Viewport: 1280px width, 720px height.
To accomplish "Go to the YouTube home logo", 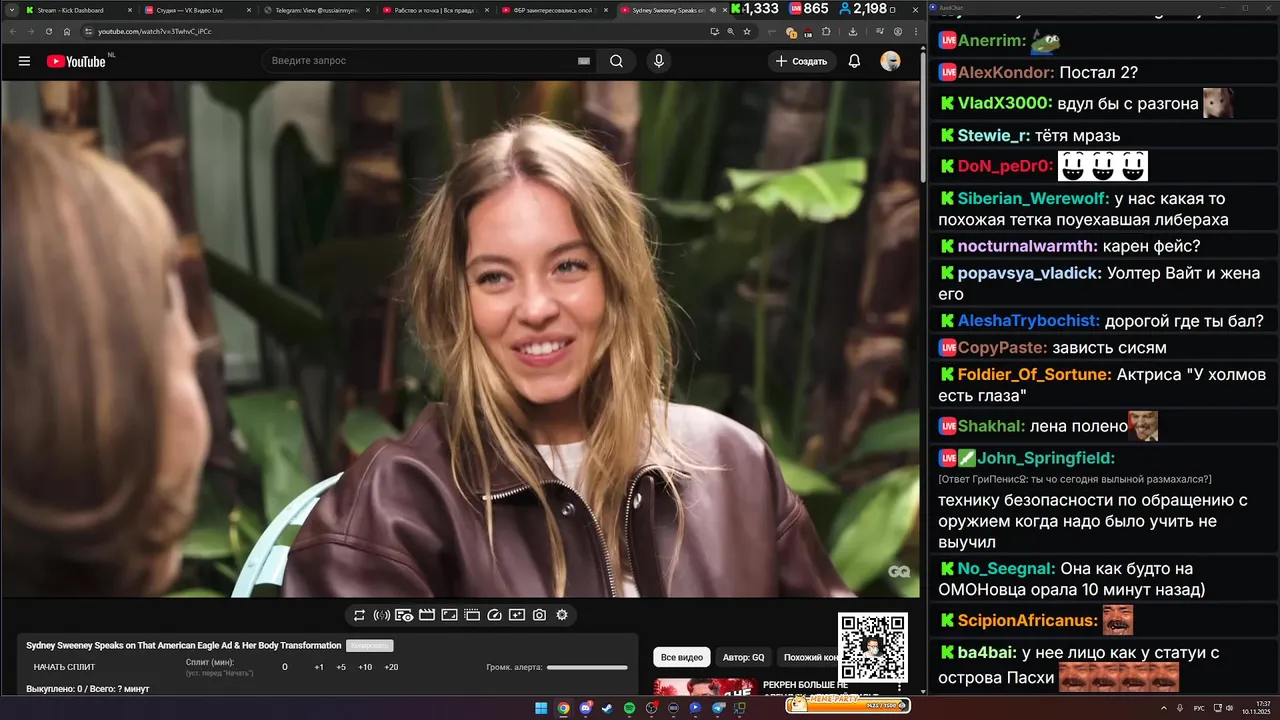I will tap(76, 61).
